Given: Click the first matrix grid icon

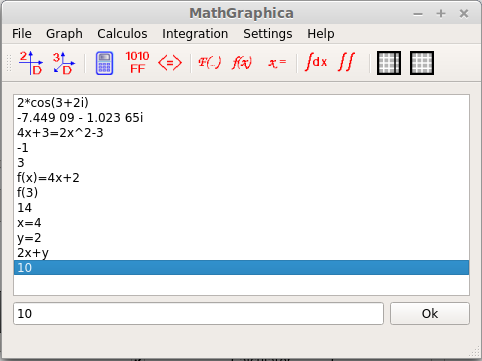Looking at the screenshot, I should click(x=389, y=63).
